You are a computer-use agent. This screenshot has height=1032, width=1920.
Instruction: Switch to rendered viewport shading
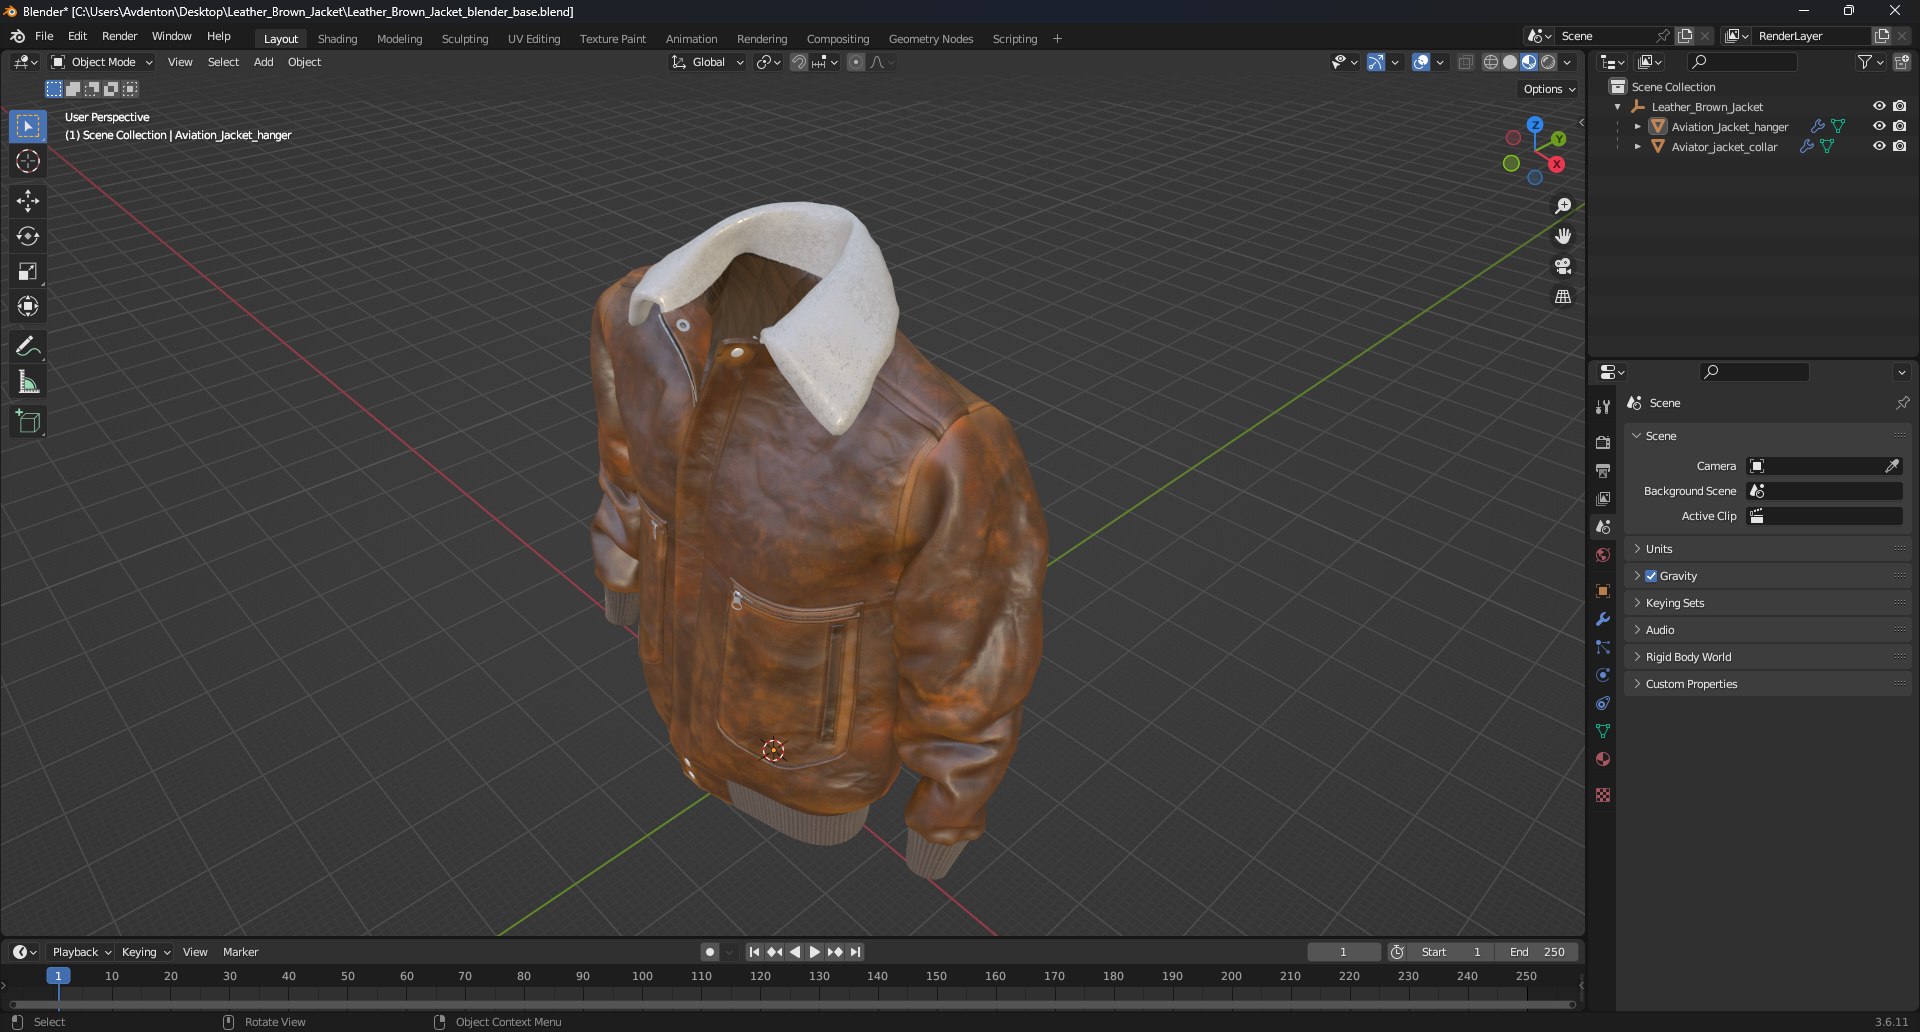(1548, 62)
